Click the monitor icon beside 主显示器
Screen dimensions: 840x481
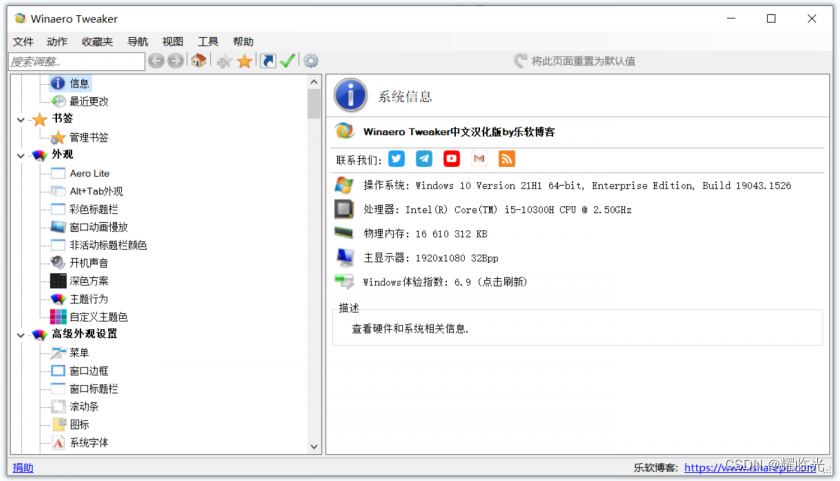(345, 258)
